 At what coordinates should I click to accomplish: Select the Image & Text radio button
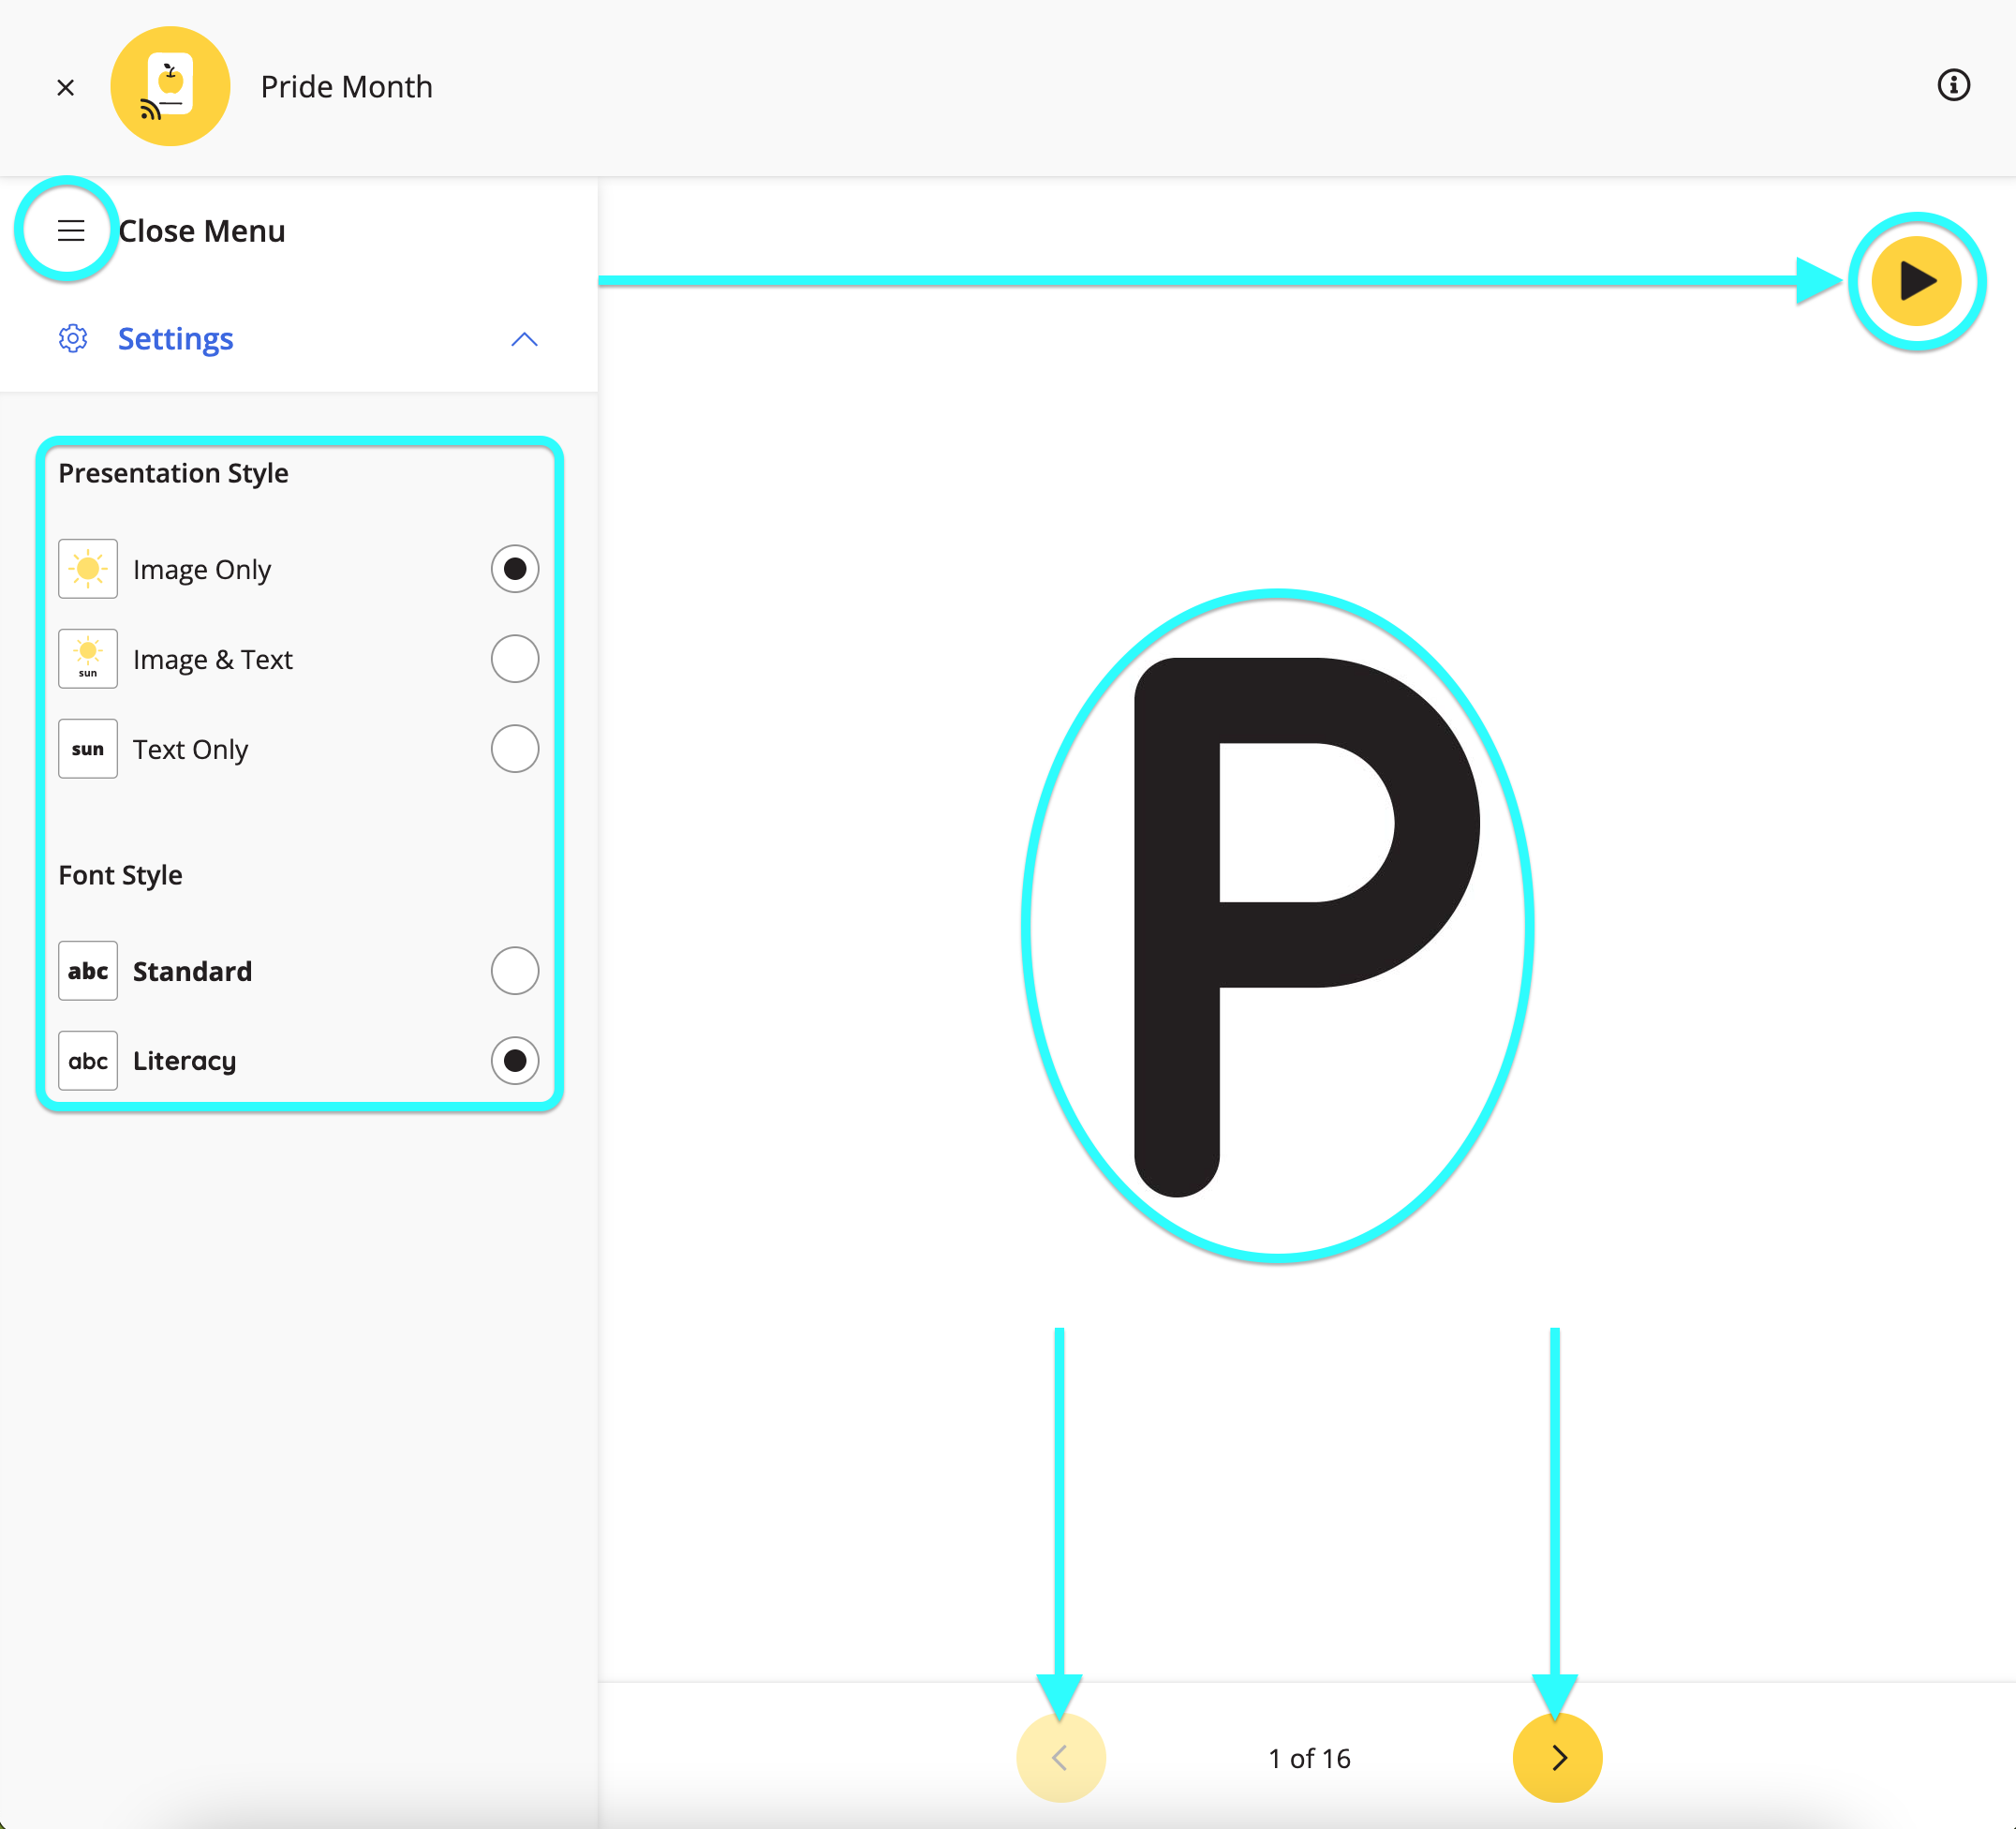coord(514,659)
